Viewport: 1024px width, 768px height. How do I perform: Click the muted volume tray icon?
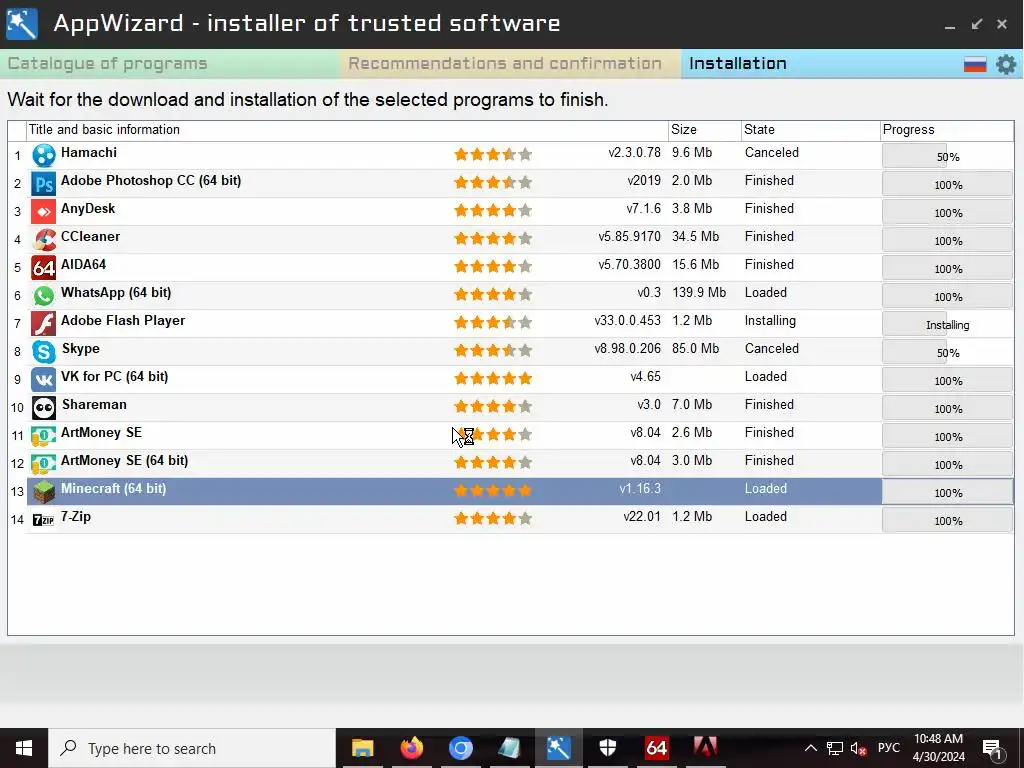pos(859,749)
